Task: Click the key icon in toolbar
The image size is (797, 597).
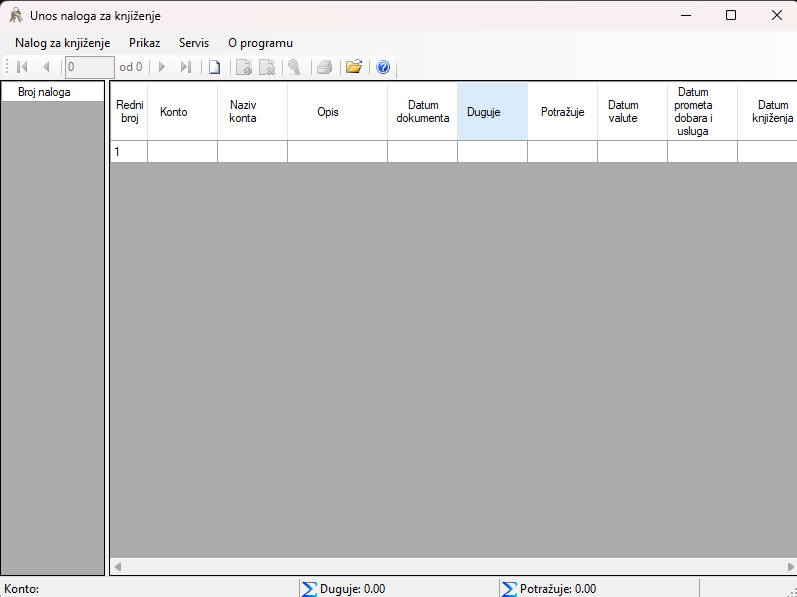Action: pos(295,67)
